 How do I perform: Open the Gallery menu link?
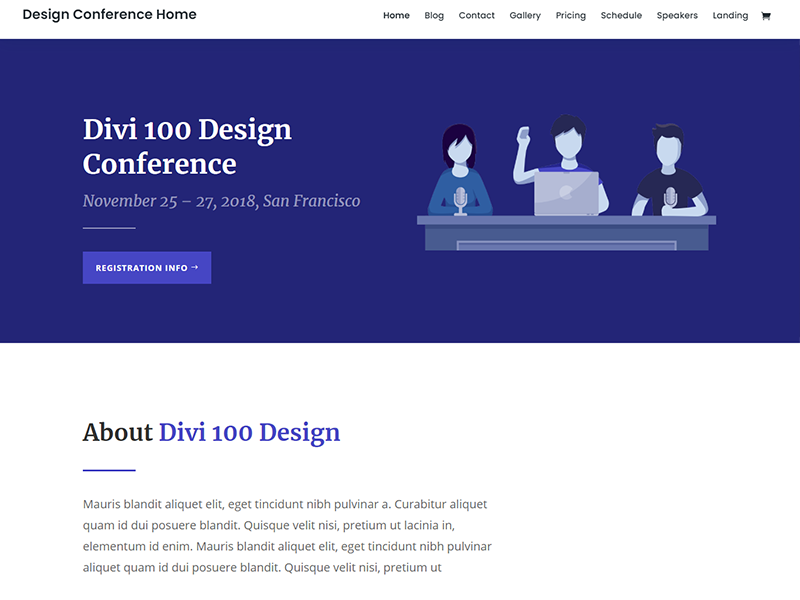coord(525,15)
